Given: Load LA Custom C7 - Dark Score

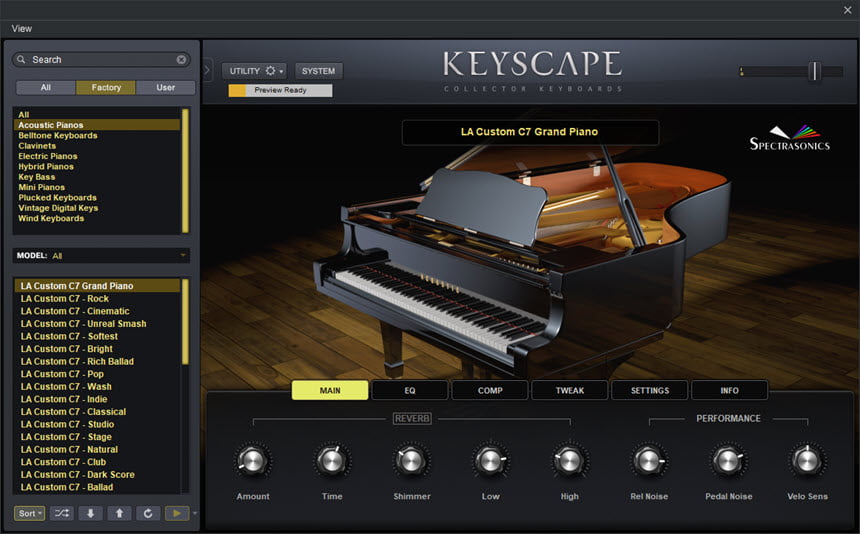Looking at the screenshot, I should pos(97,475).
